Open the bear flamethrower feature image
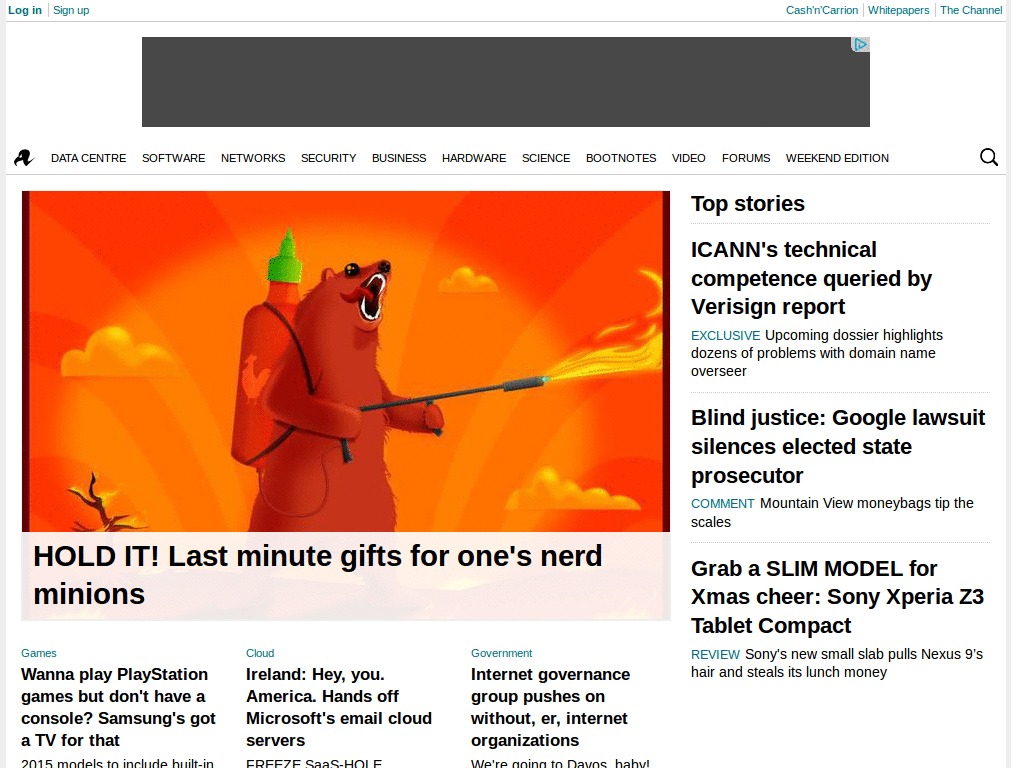Viewport: 1024px width, 768px height. click(345, 361)
